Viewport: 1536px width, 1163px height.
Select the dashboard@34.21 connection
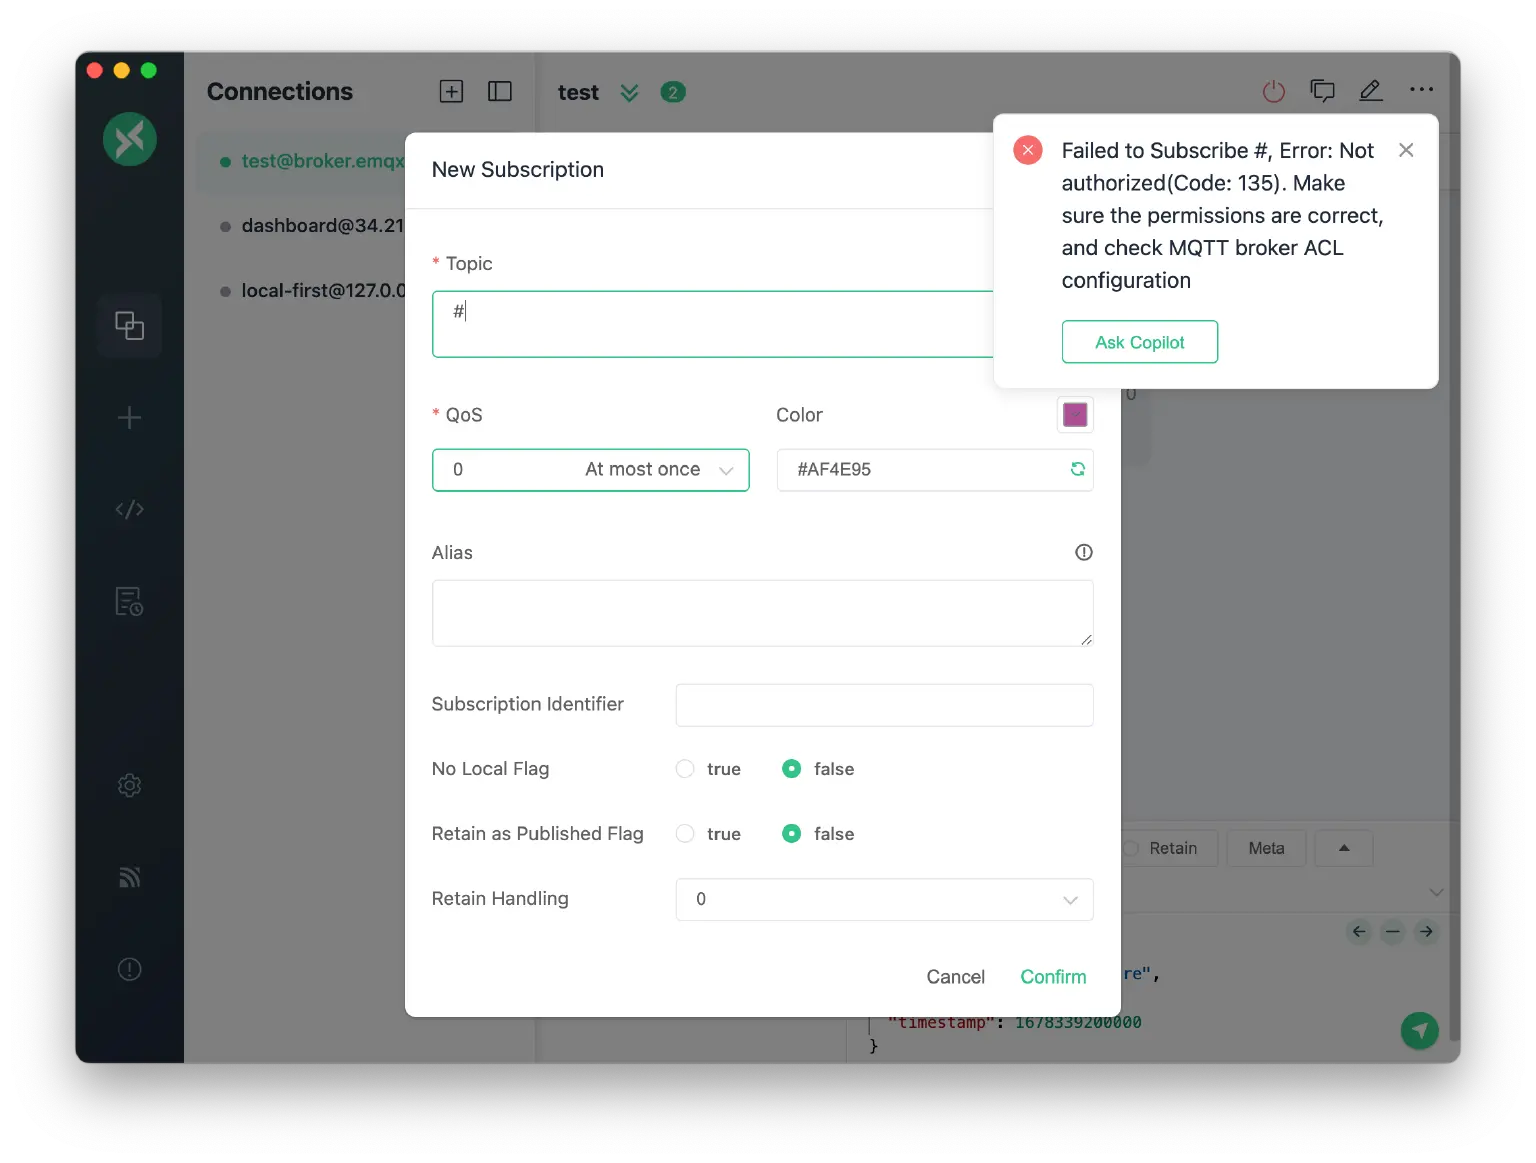pyautogui.click(x=320, y=226)
